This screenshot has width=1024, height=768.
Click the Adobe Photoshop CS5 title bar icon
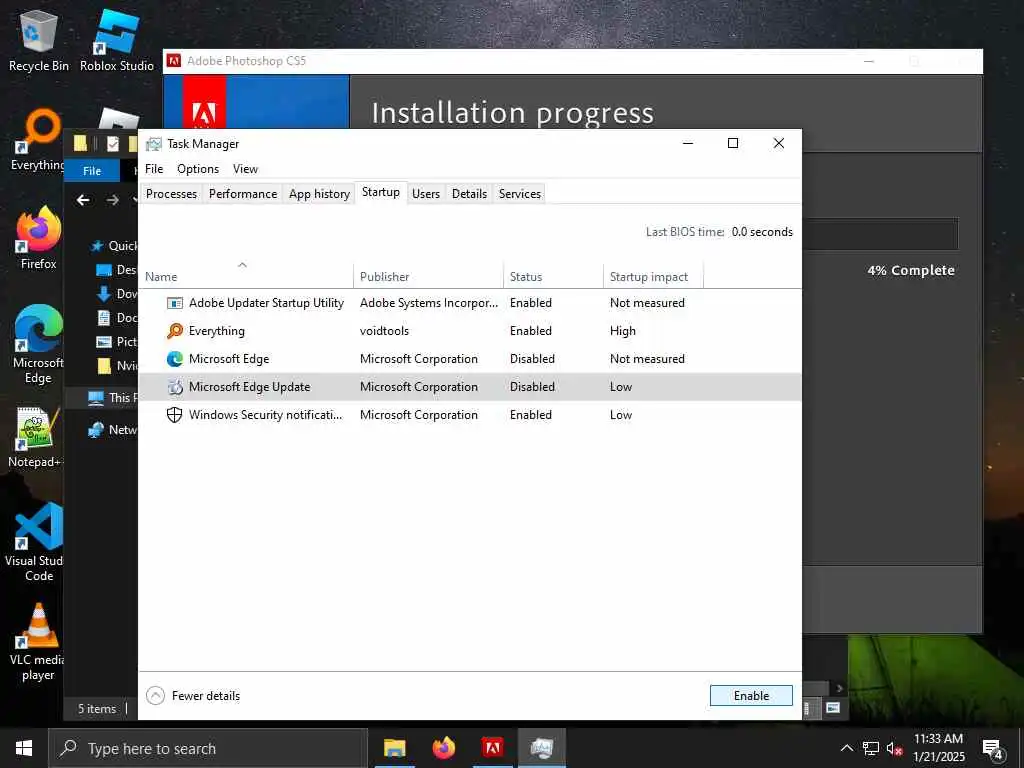click(x=174, y=61)
